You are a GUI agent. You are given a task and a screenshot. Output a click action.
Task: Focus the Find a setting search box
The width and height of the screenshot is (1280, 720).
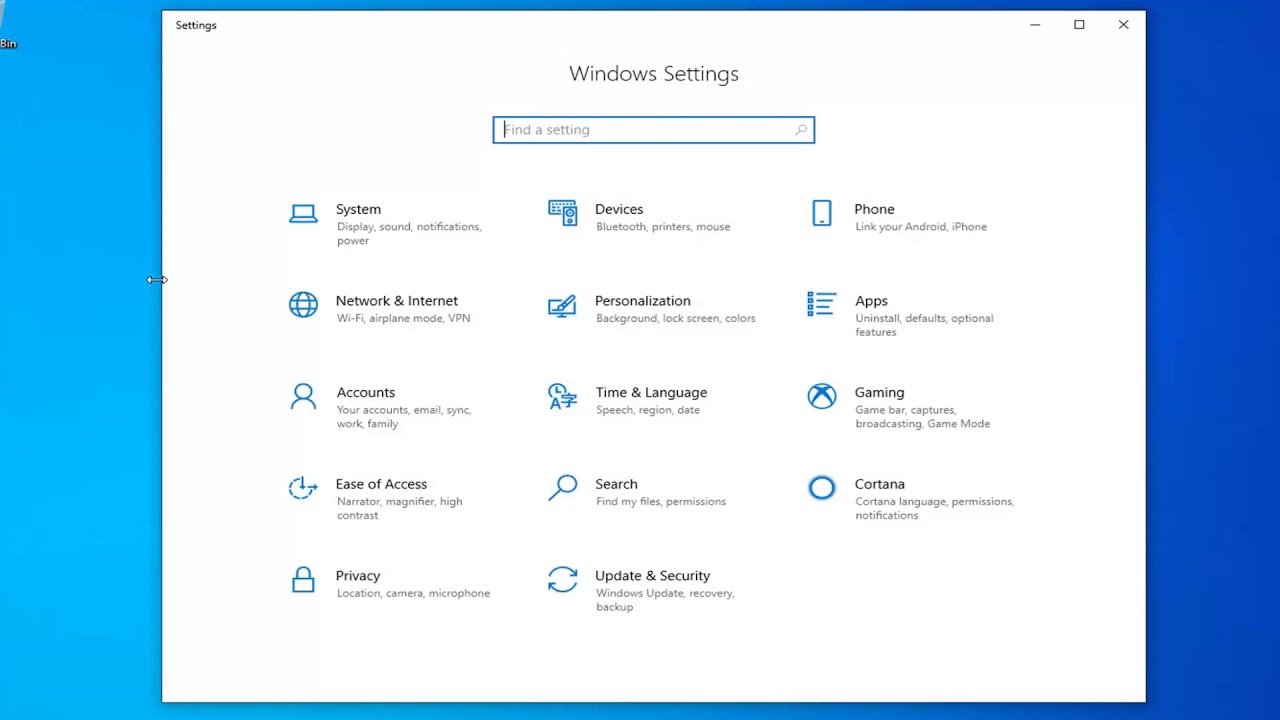(x=654, y=130)
